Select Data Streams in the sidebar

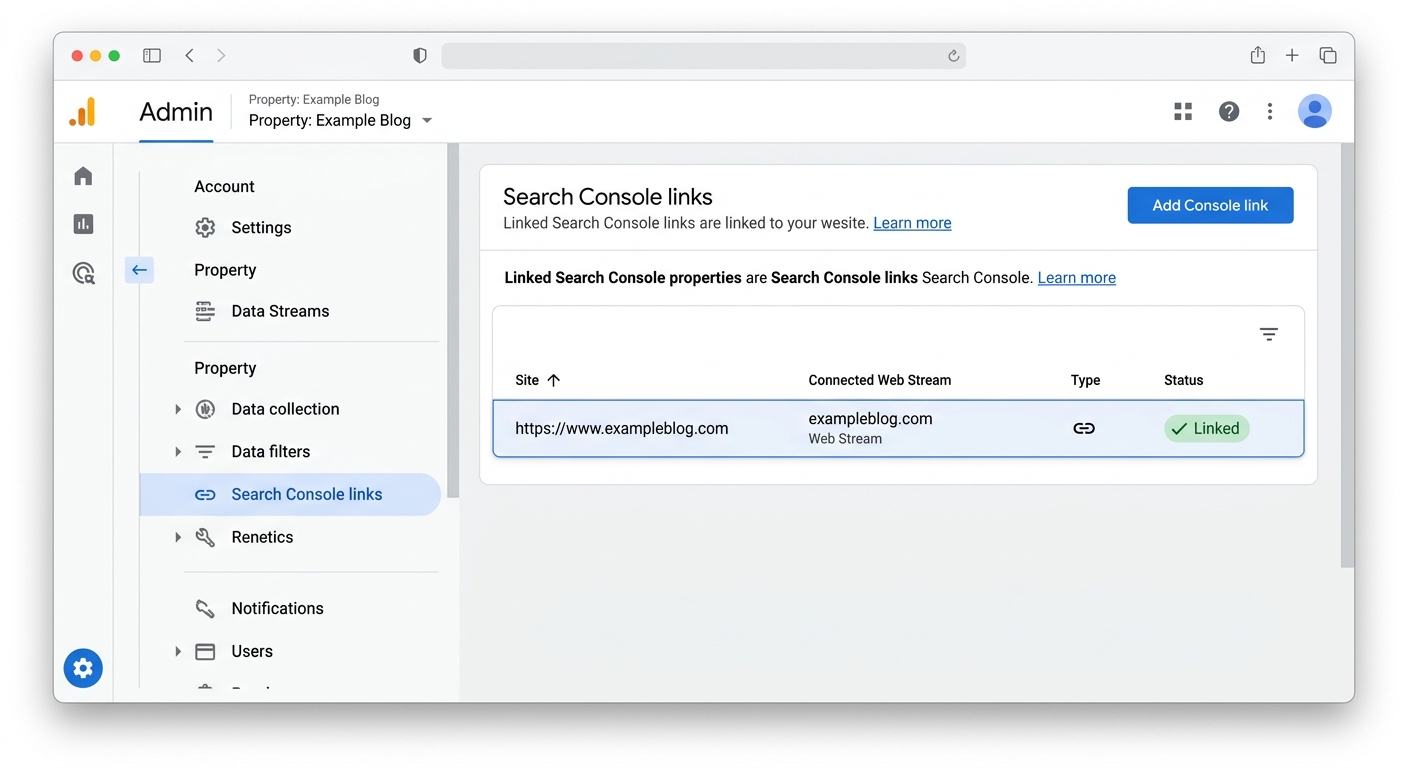pyautogui.click(x=280, y=311)
